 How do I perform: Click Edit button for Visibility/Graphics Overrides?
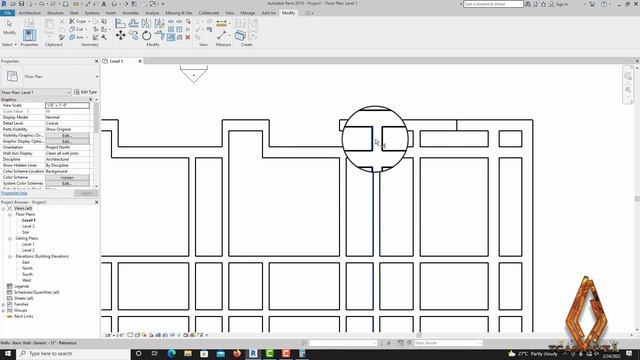(x=67, y=135)
